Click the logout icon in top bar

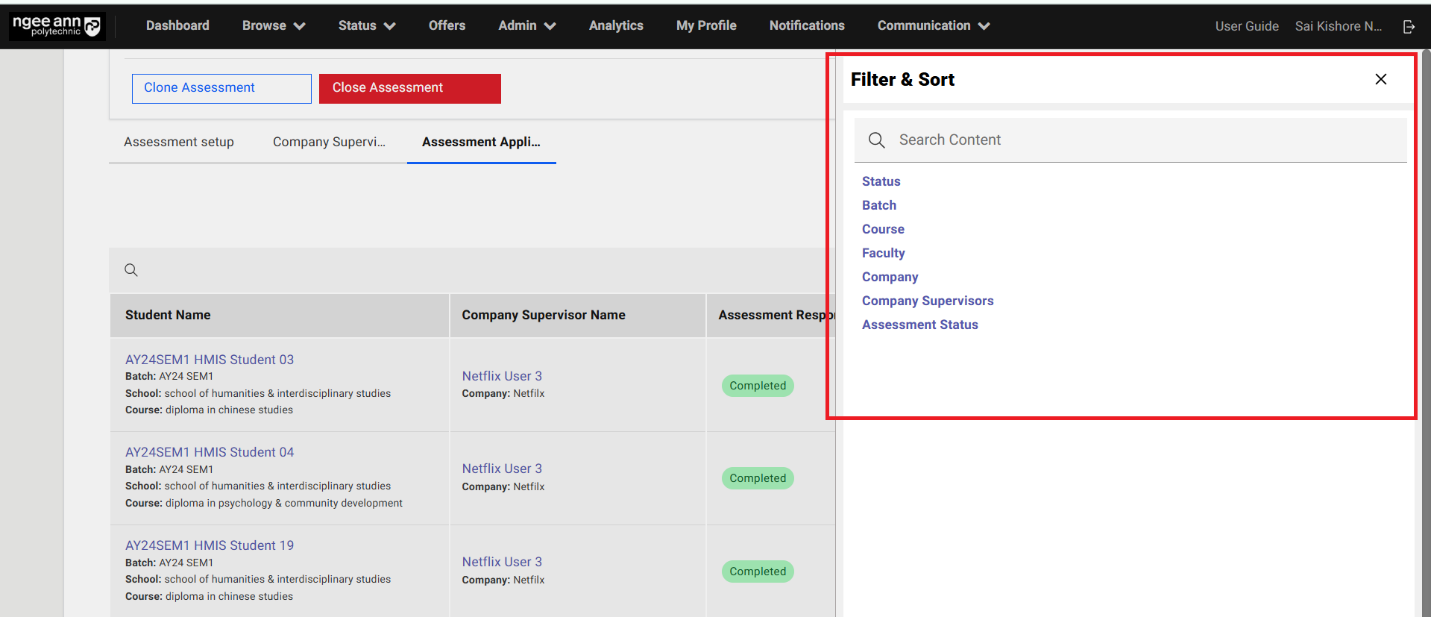tap(1409, 26)
